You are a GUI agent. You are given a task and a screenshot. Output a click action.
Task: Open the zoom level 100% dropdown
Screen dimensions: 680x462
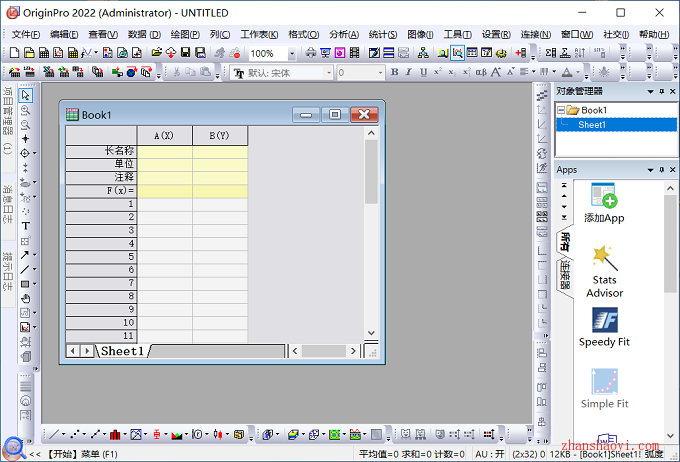click(292, 54)
